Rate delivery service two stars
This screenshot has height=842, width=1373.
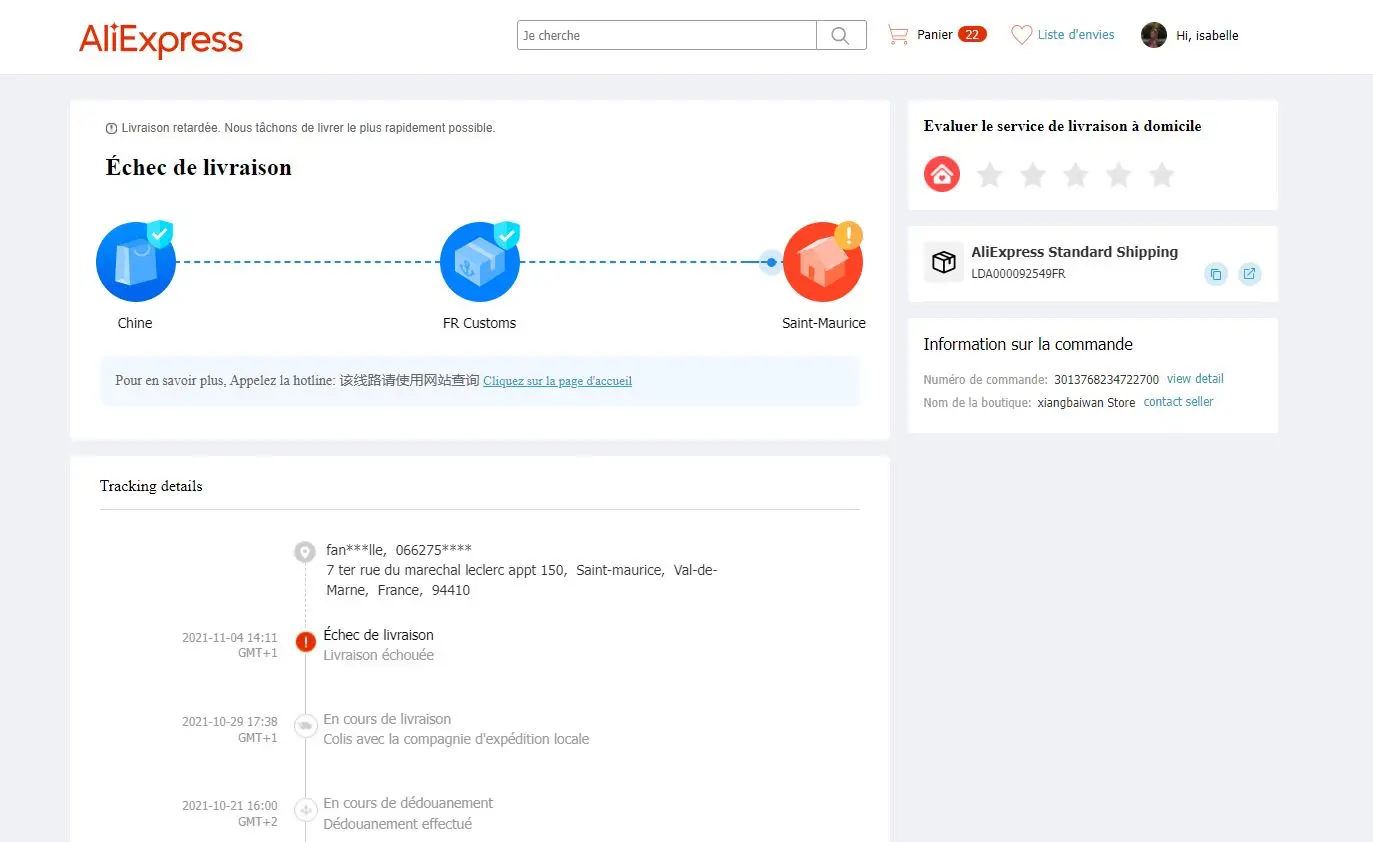pos(1033,176)
